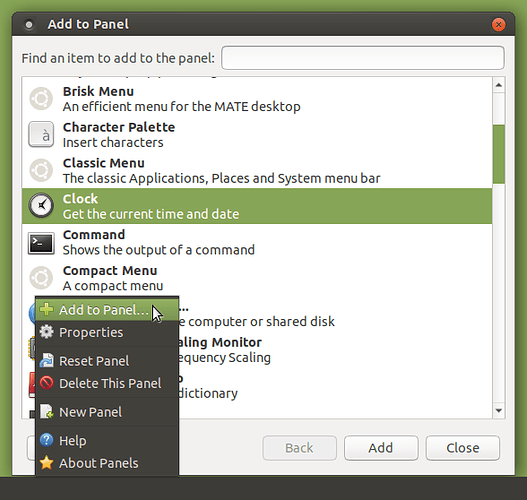Image resolution: width=527 pixels, height=500 pixels.
Task: Focus the Find an item search field
Action: pyautogui.click(x=363, y=58)
